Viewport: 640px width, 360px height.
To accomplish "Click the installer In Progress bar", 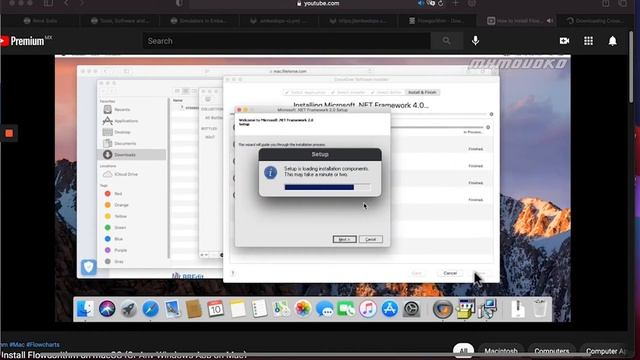I will click(437, 127).
